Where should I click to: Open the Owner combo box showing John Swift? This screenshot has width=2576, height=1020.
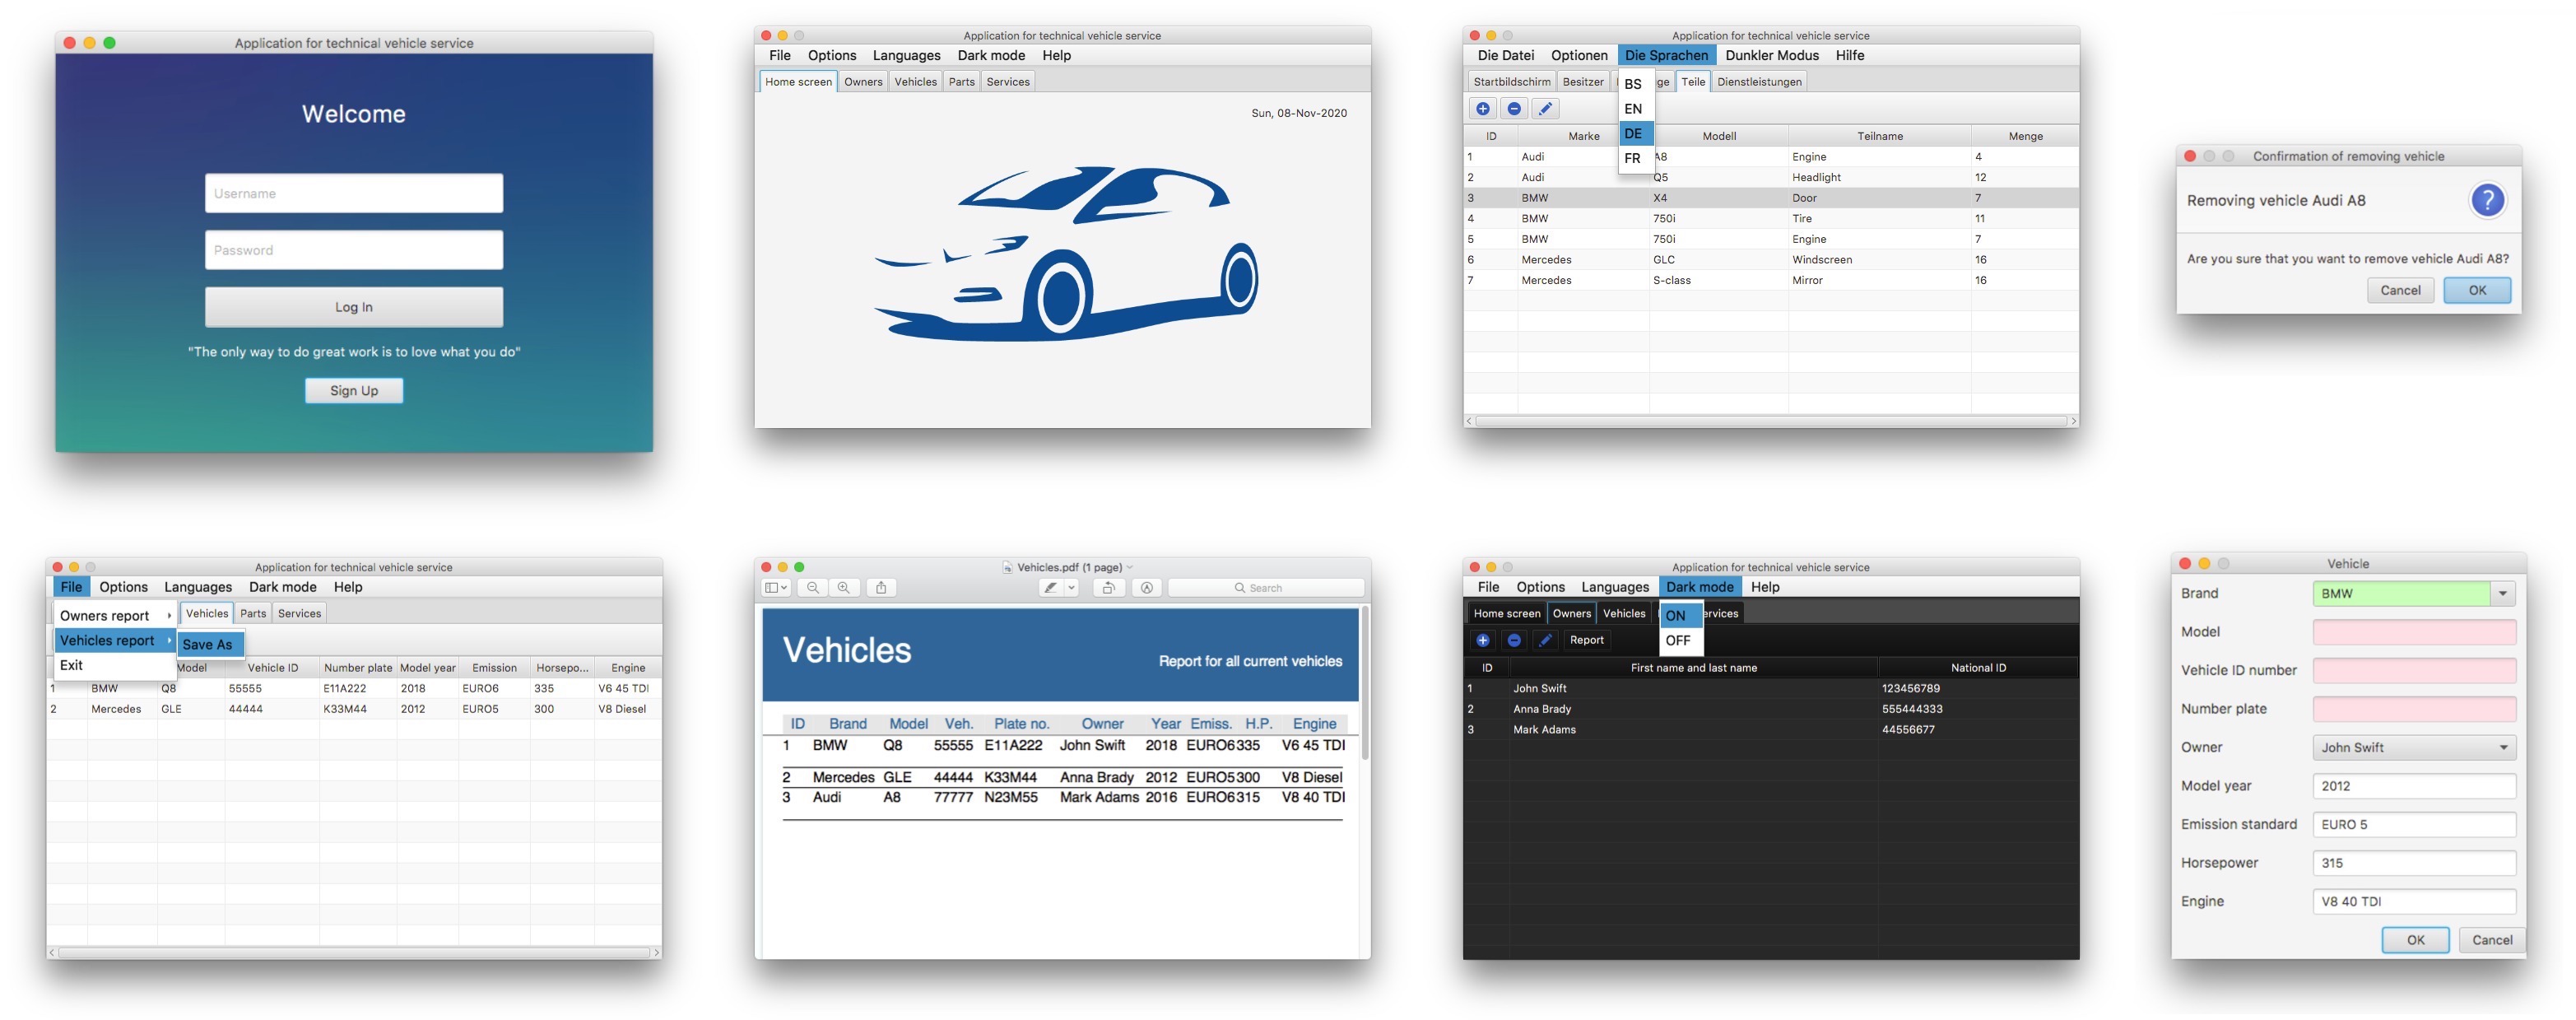[2414, 748]
